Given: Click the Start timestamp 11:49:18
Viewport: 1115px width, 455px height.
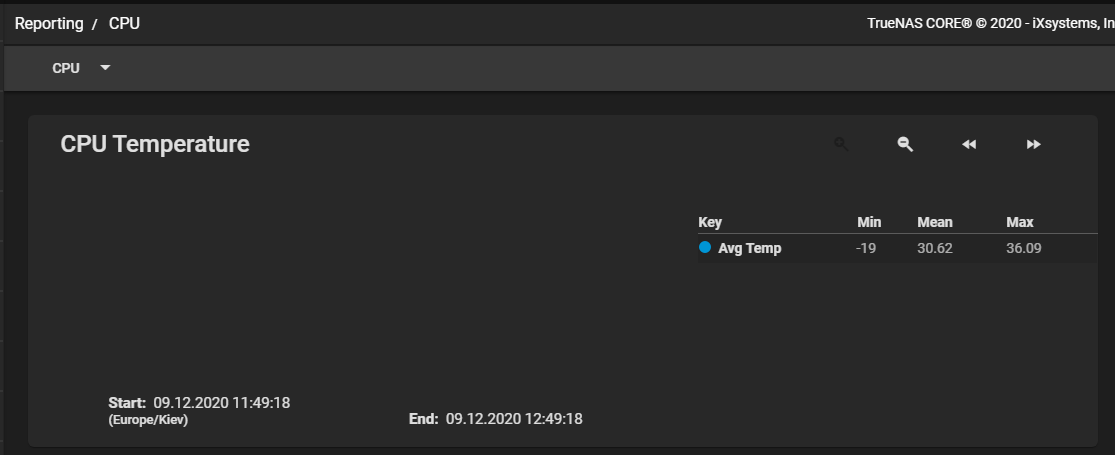Looking at the screenshot, I should [222, 403].
